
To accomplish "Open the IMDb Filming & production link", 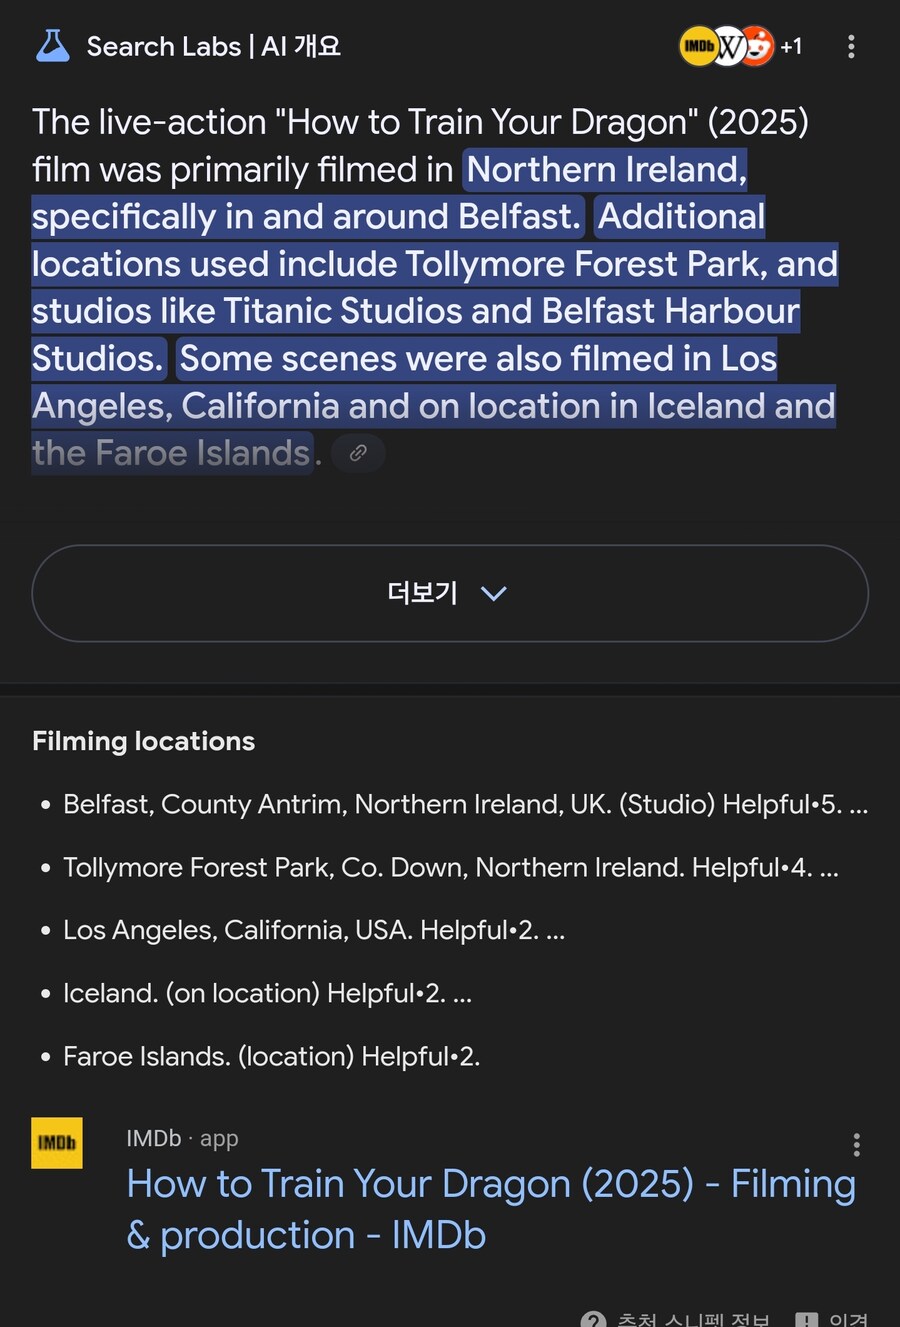I will pos(491,1210).
